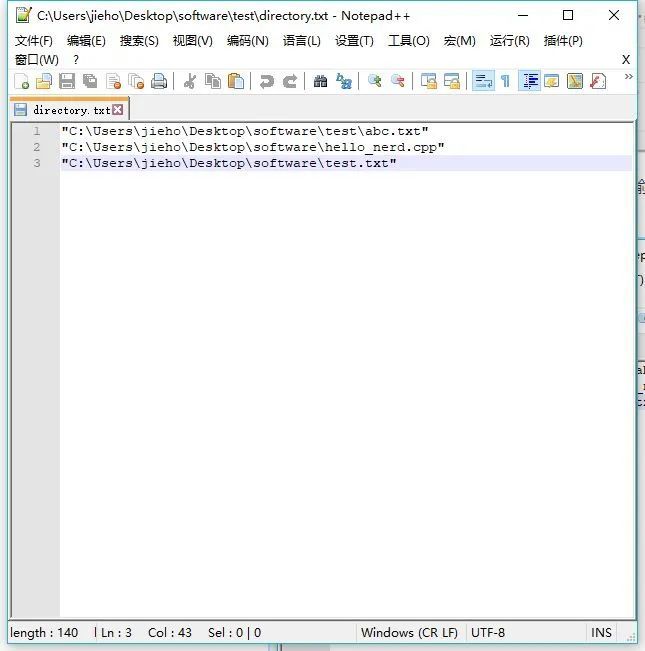The width and height of the screenshot is (645, 651).
Task: Open the 窗口(W) menu
Action: coord(37,60)
